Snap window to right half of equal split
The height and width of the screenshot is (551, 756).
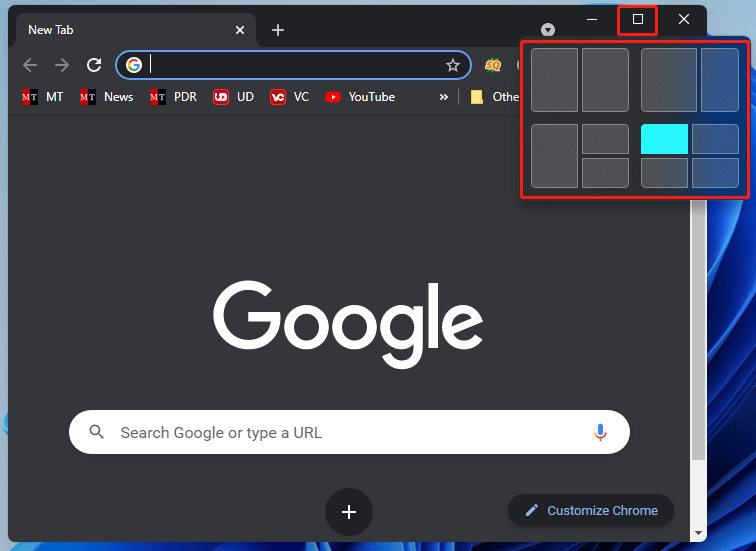tap(606, 80)
